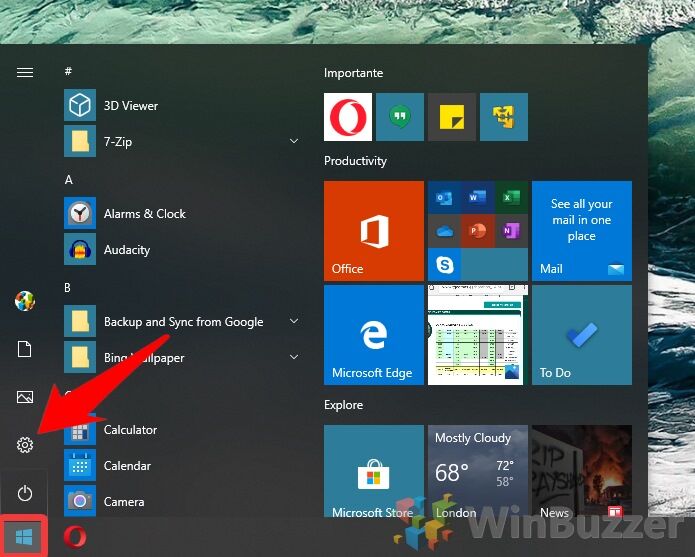The height and width of the screenshot is (557, 695).
Task: Open the user account avatar icon
Action: tap(25, 301)
